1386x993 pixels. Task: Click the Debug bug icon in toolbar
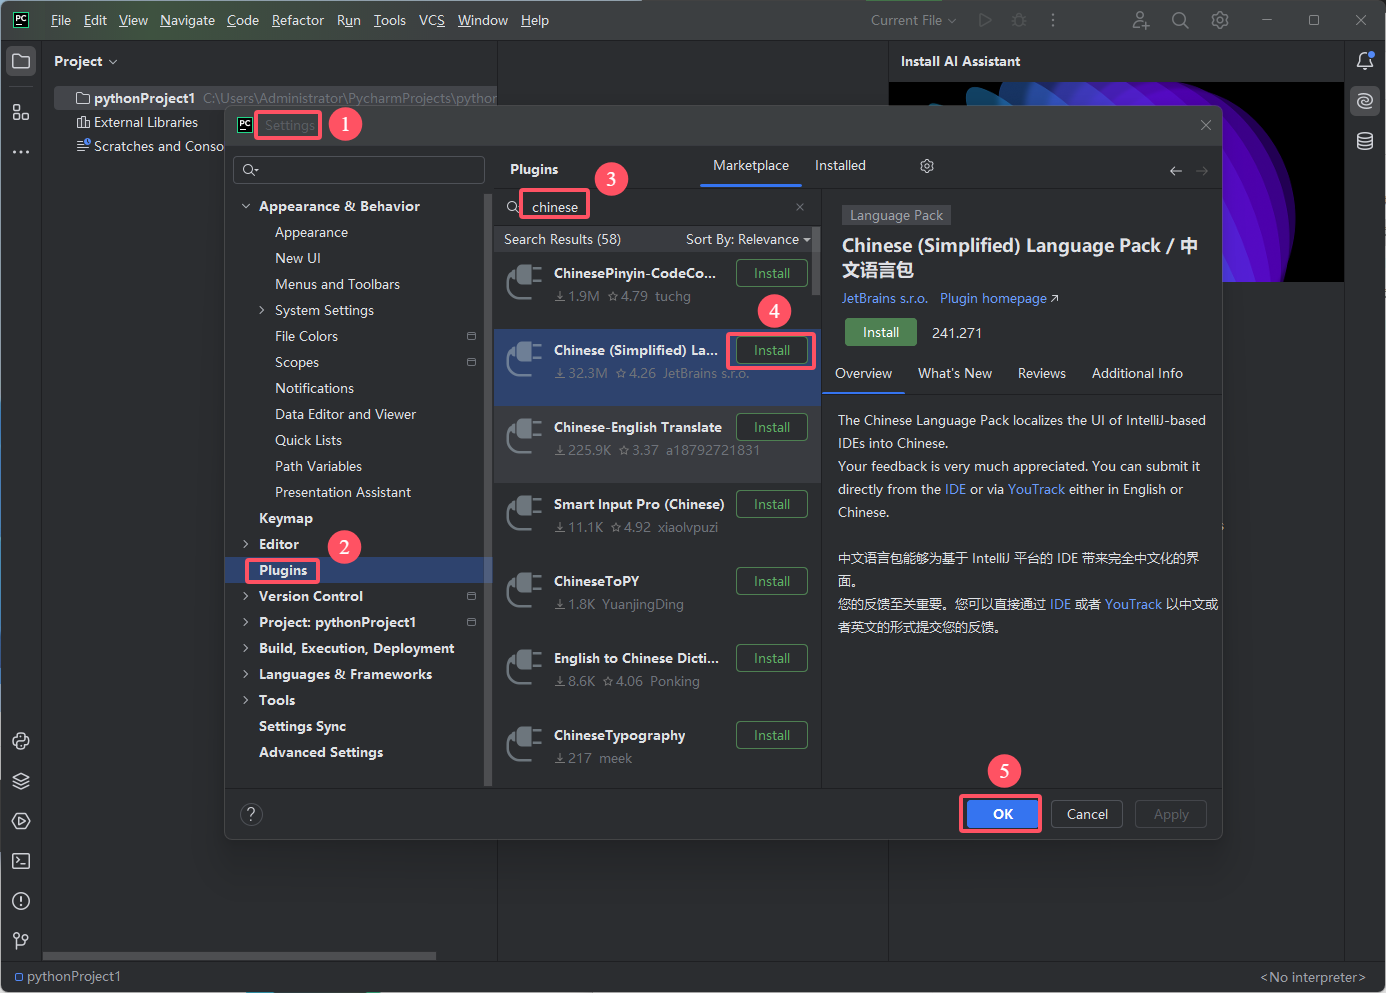(1019, 20)
